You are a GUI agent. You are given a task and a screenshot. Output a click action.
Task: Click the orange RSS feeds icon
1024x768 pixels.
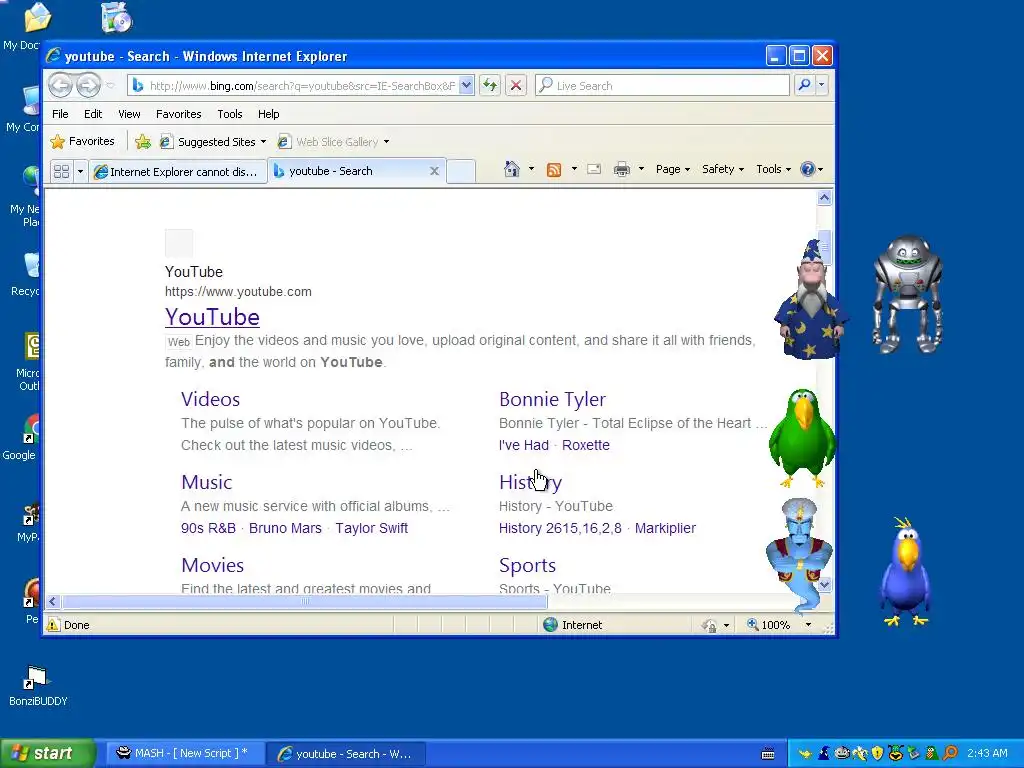point(554,170)
